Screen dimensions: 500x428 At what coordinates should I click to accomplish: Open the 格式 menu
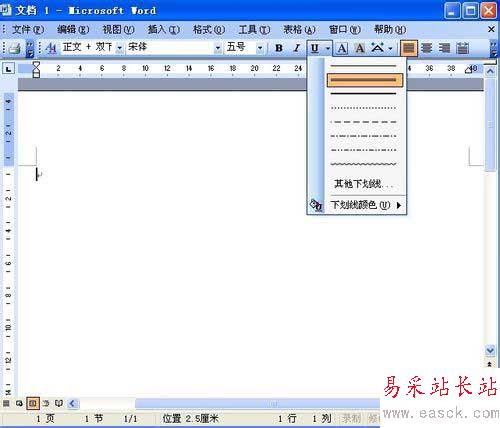[209, 30]
